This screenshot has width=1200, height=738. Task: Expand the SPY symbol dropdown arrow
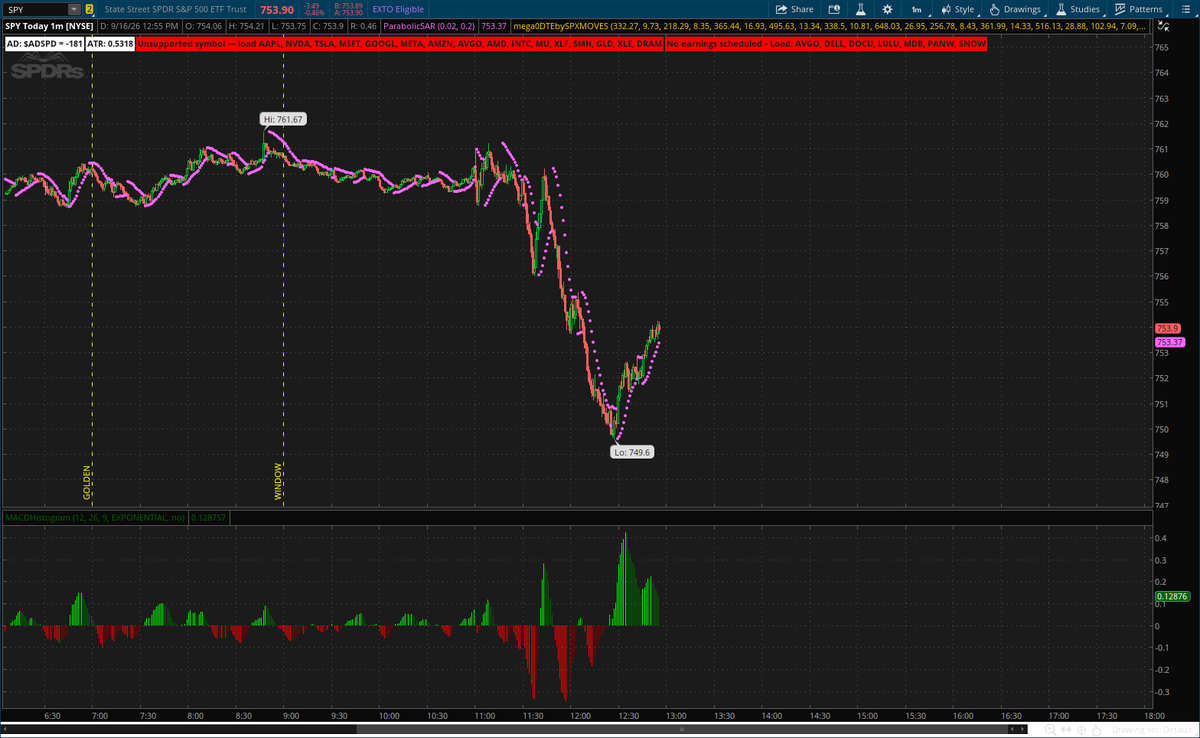tap(74, 9)
